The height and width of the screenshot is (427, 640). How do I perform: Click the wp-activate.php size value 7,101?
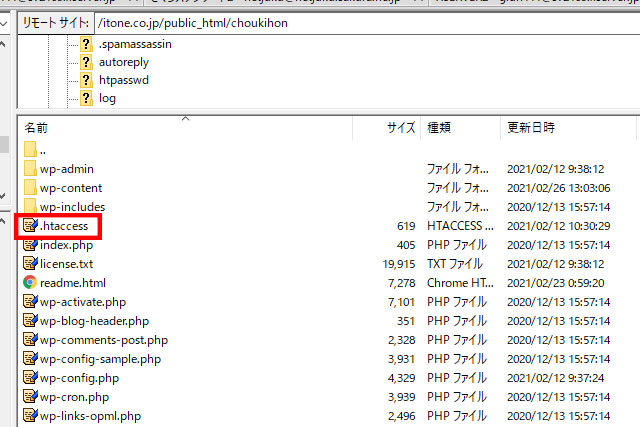[x=402, y=302]
